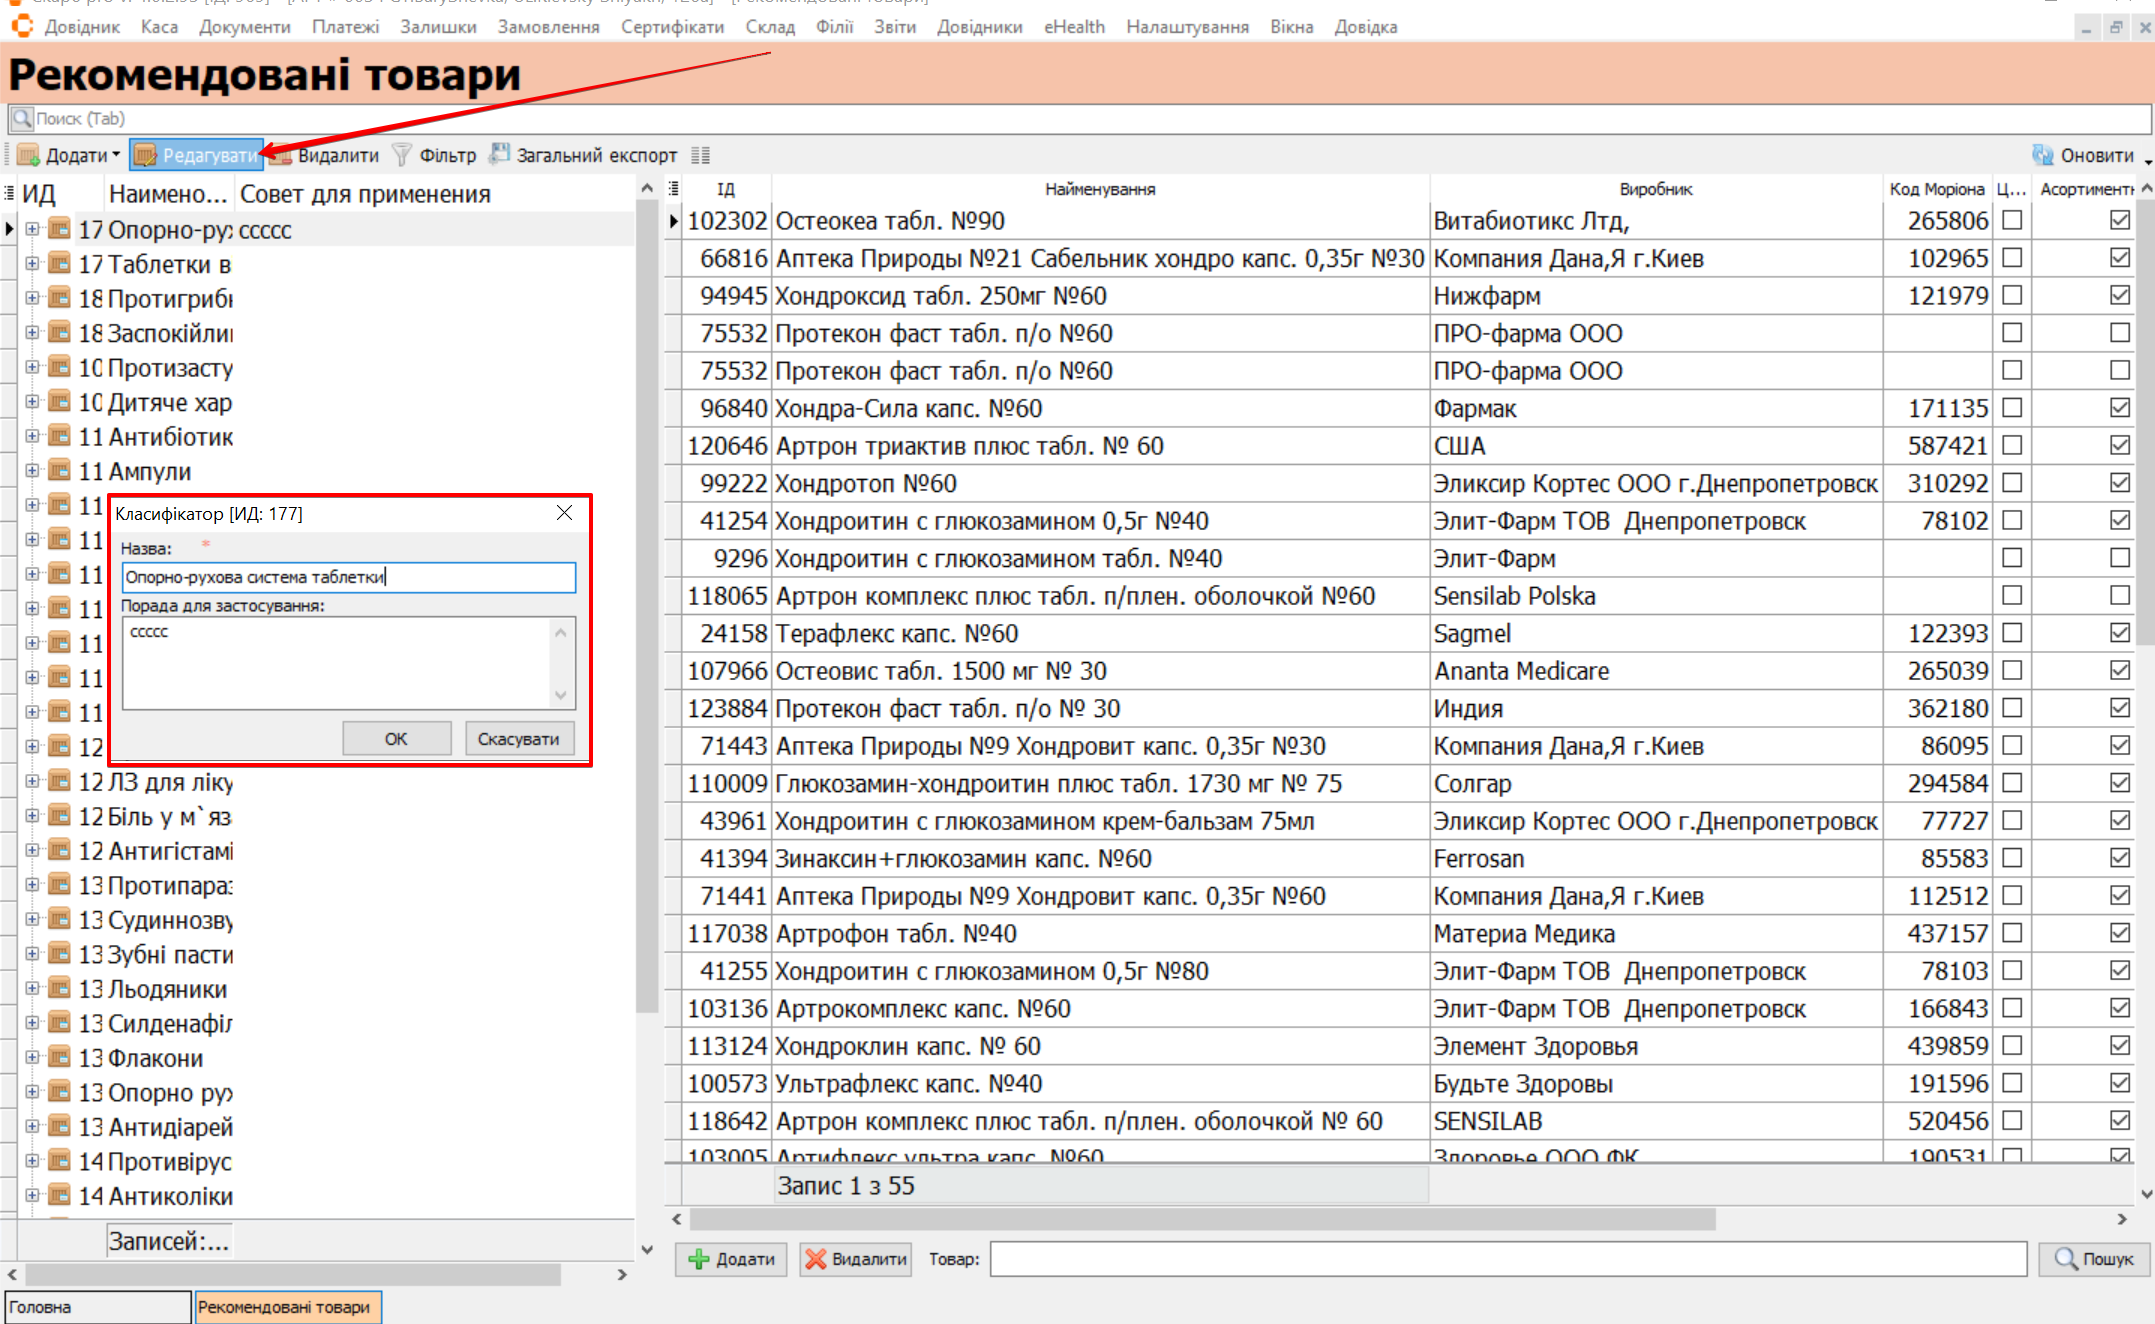
Task: Click Загальний експорт export icon
Action: (499, 155)
